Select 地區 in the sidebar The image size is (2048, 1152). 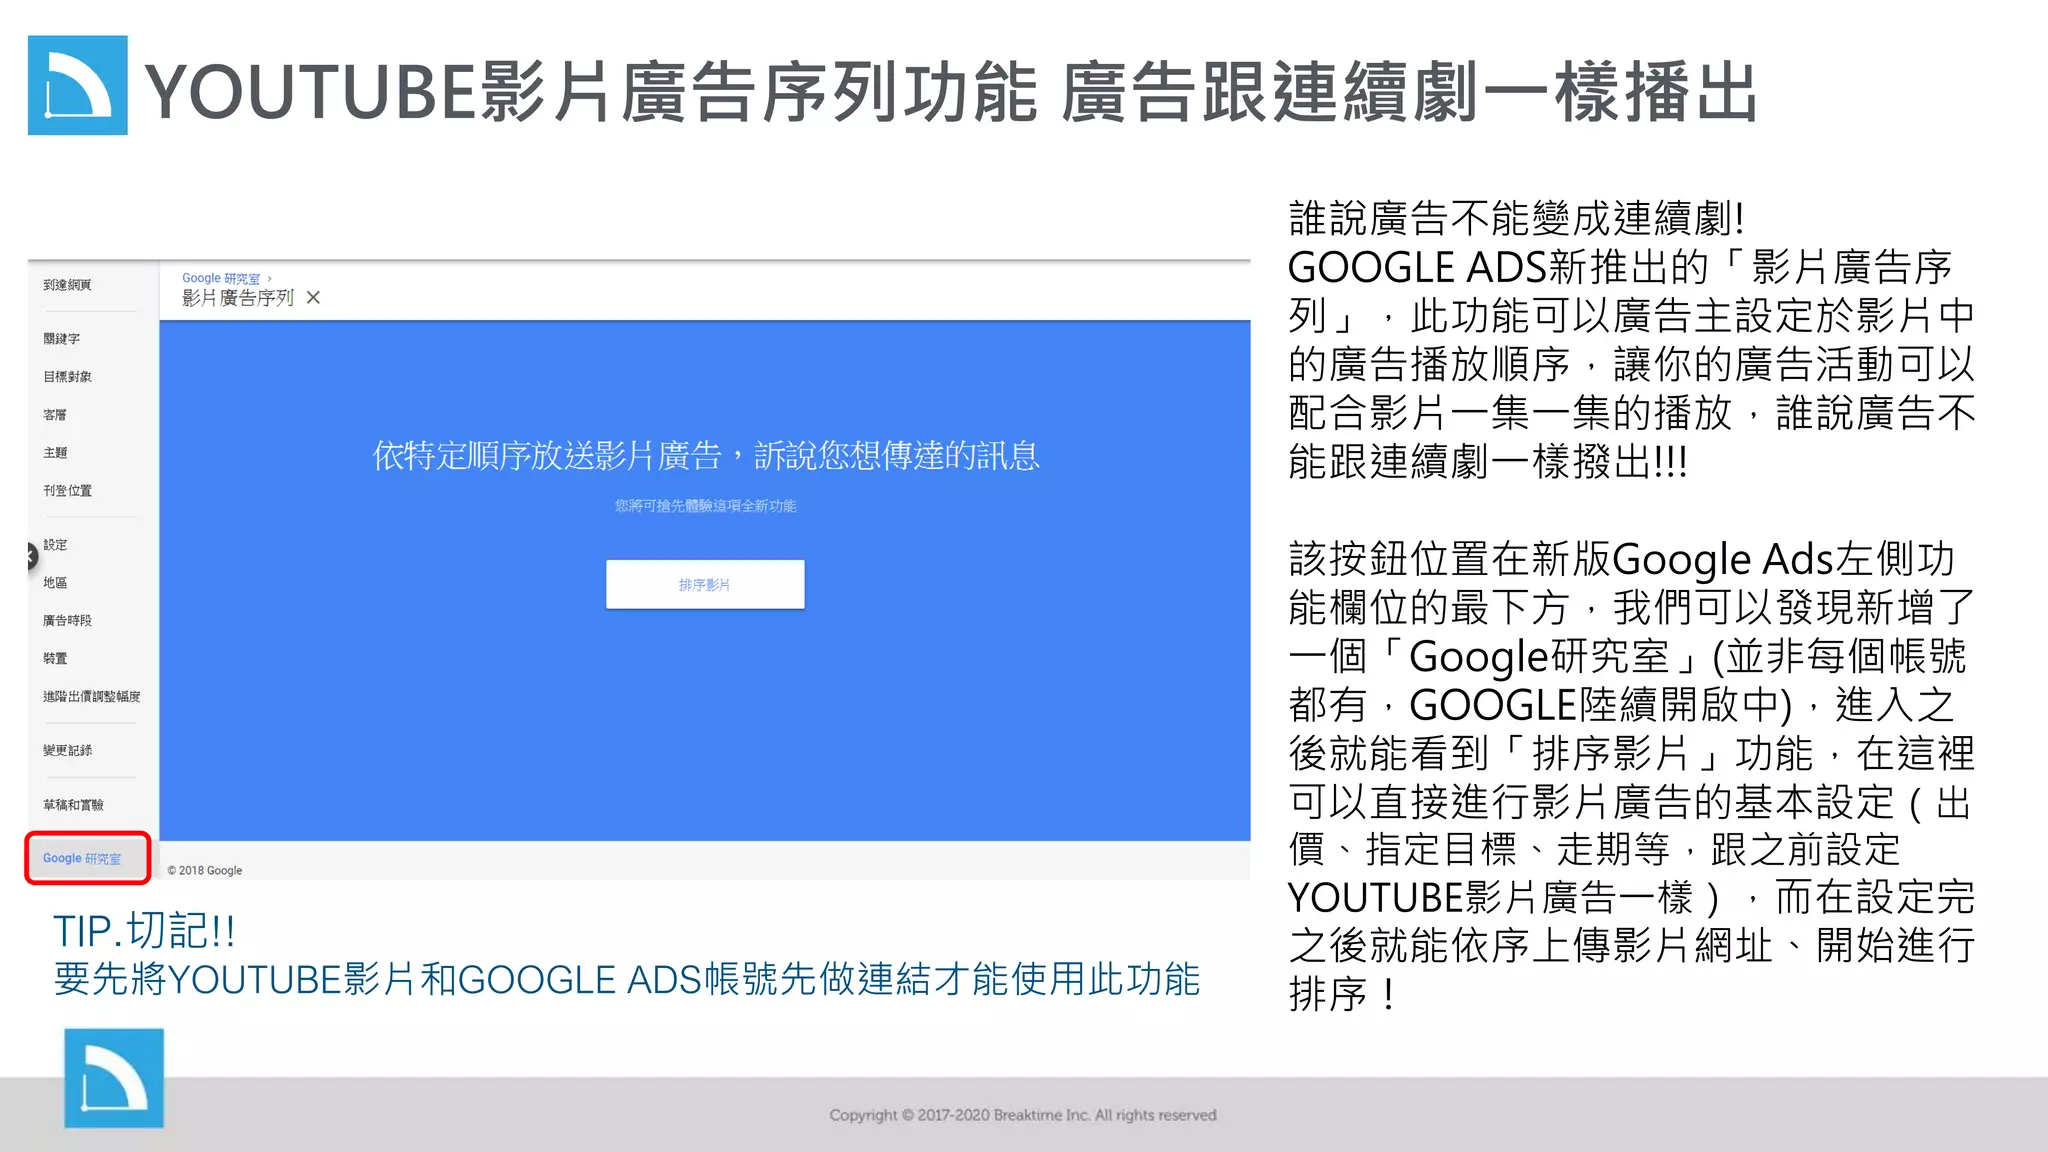(x=55, y=583)
